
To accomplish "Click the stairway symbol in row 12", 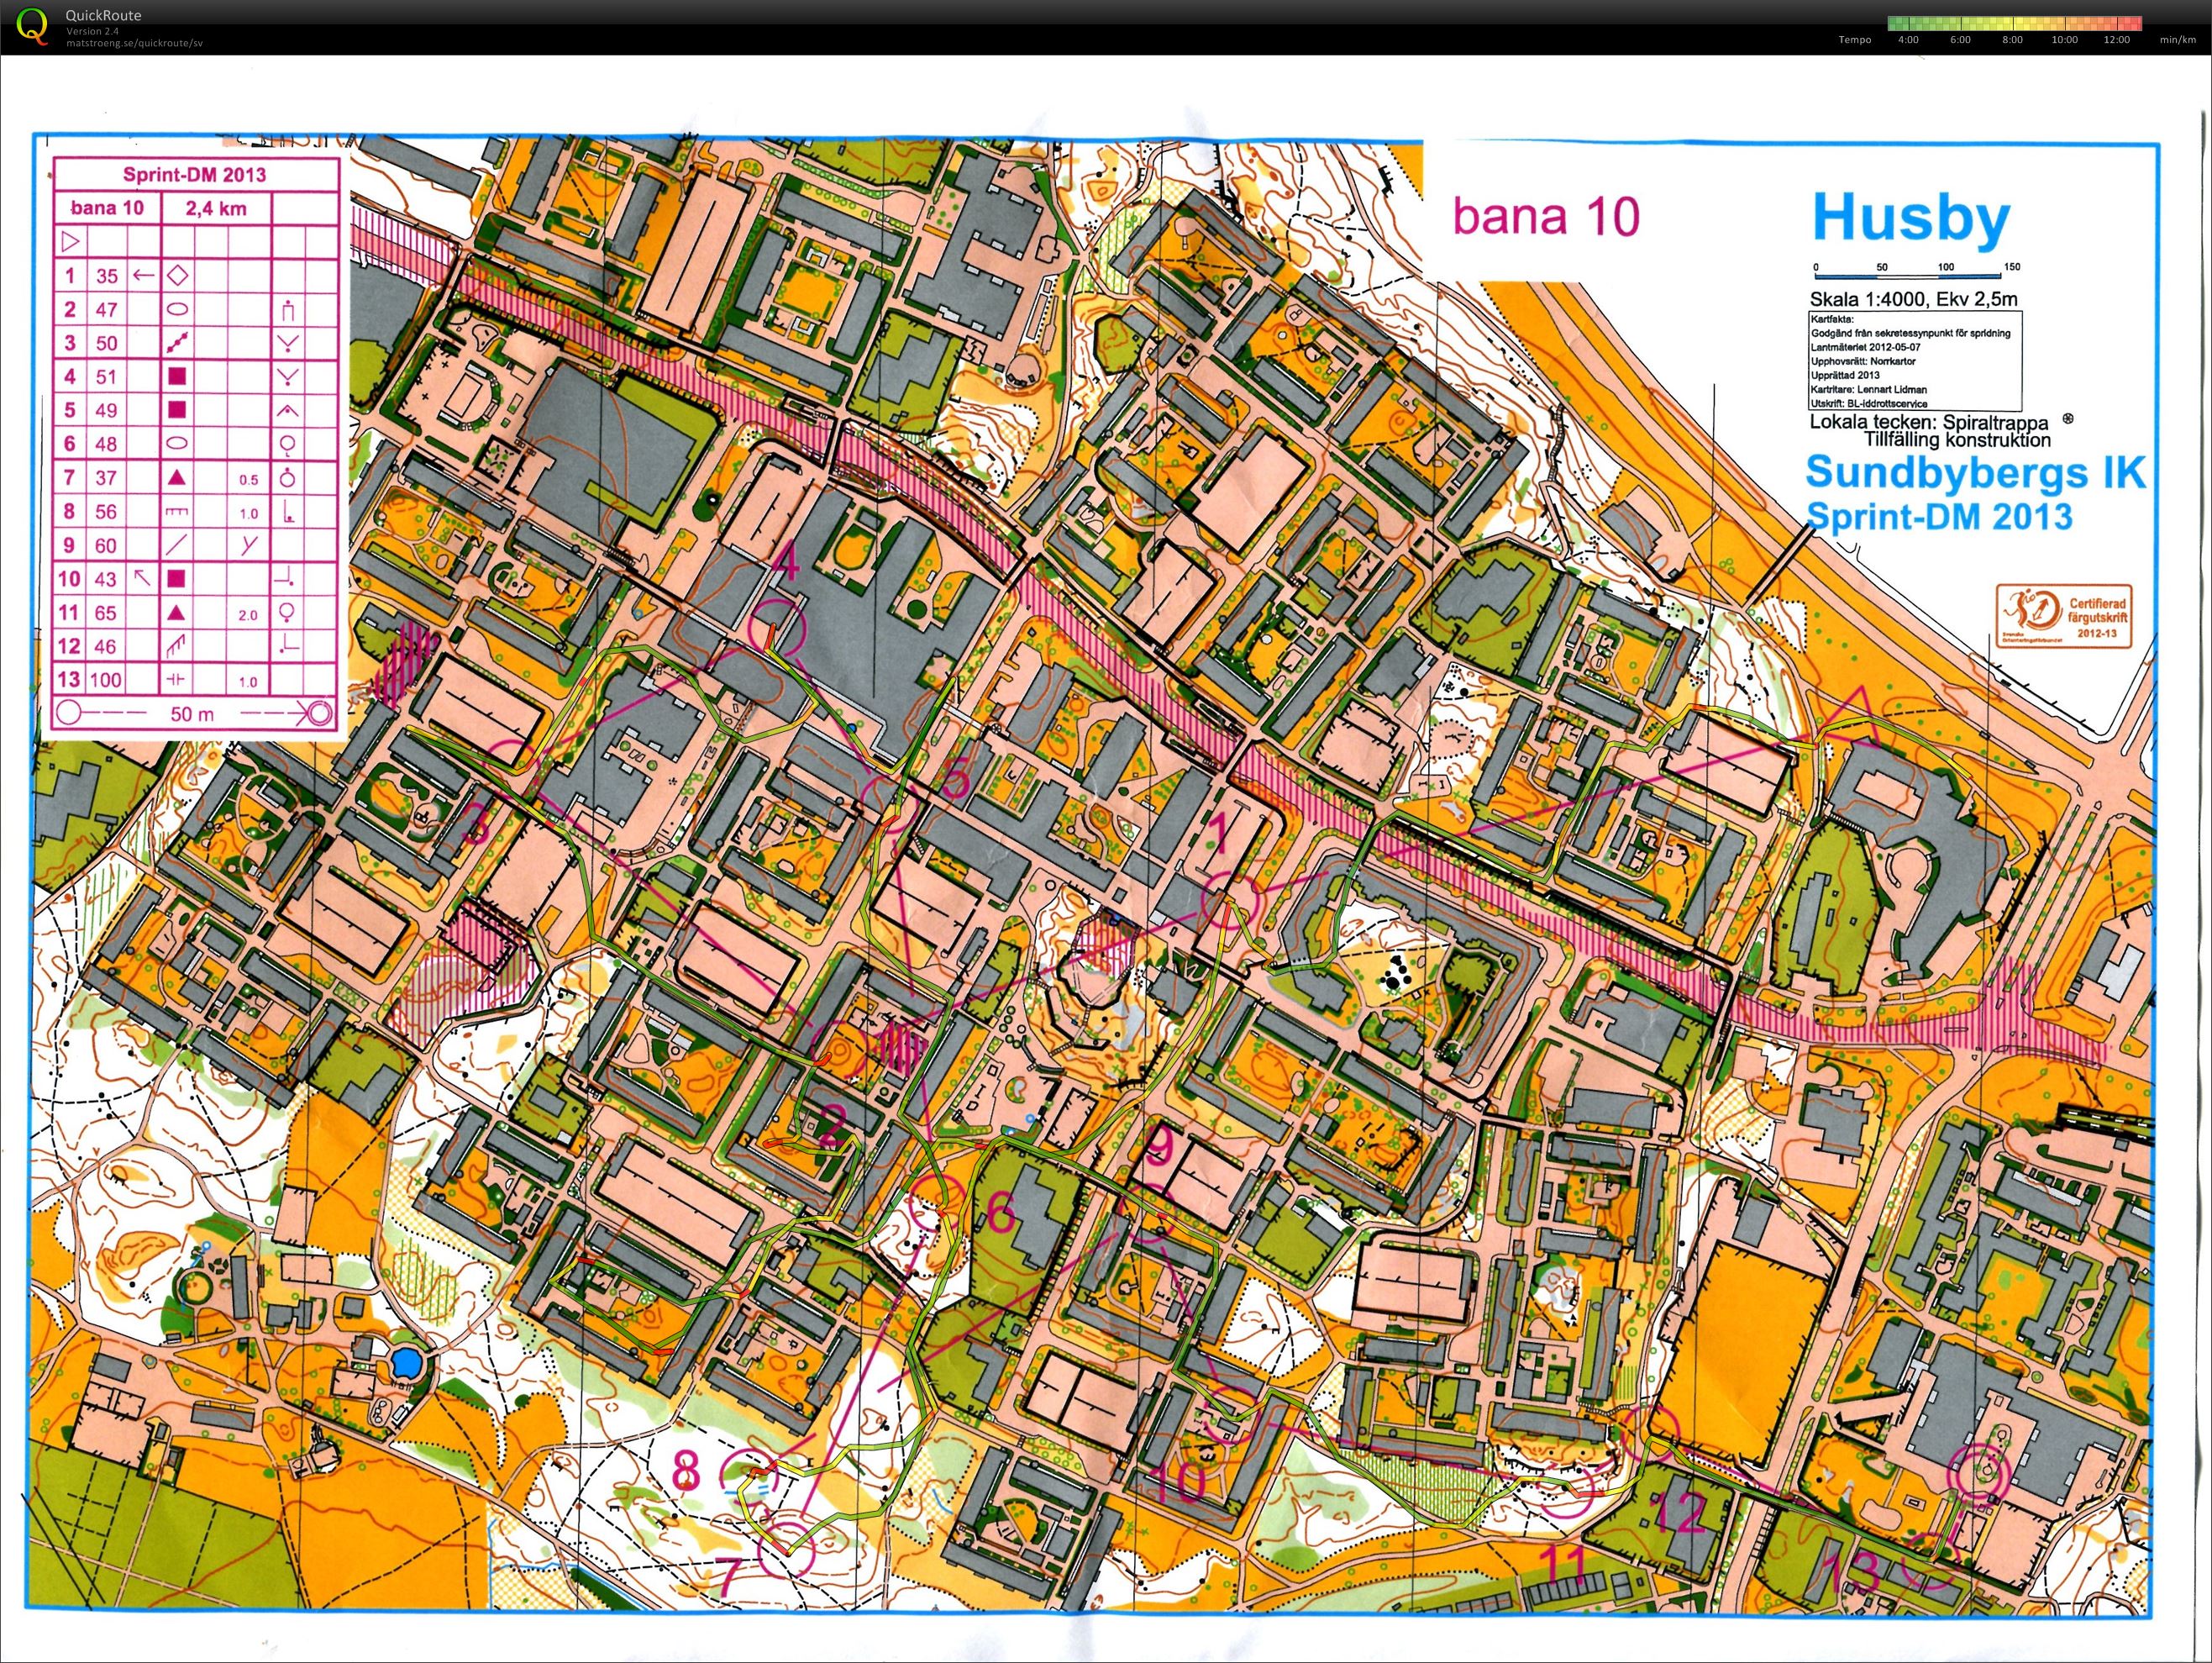I will (x=177, y=646).
